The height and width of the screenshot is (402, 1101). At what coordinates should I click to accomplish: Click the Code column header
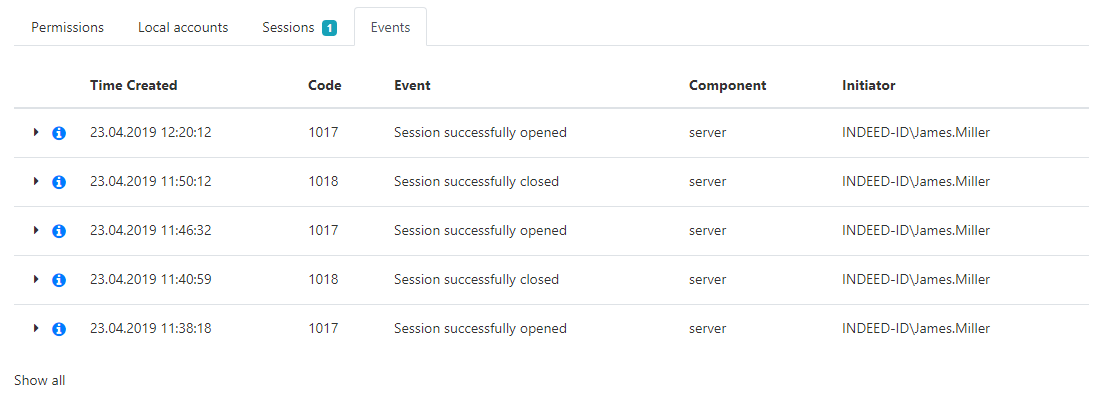(324, 86)
